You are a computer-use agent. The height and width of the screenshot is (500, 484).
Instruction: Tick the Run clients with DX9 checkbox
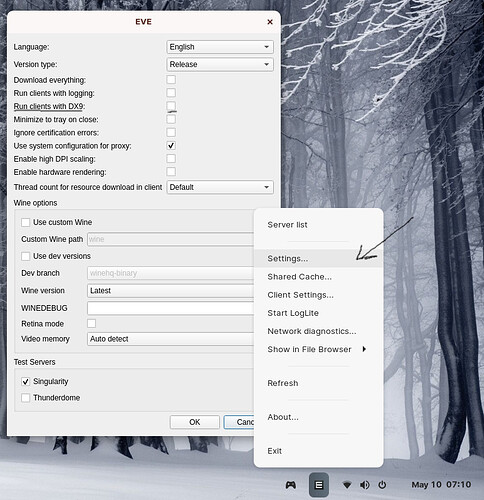[171, 106]
